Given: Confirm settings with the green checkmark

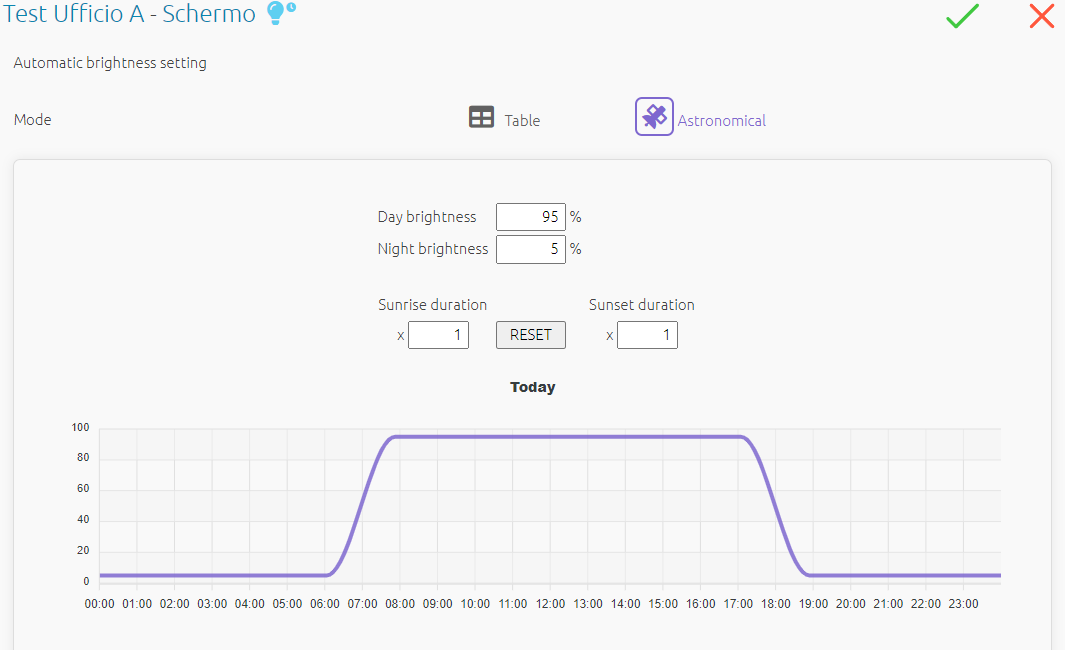Looking at the screenshot, I should 962,16.
